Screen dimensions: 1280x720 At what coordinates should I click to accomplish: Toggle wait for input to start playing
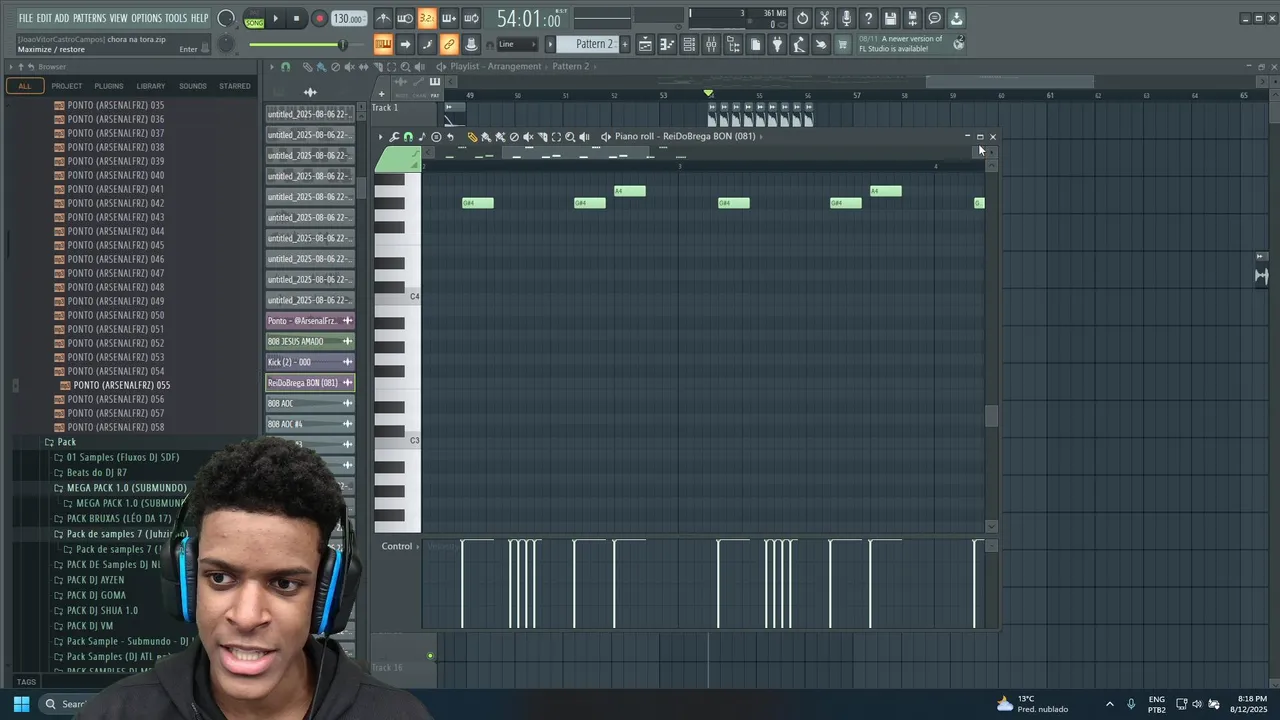pos(405,18)
